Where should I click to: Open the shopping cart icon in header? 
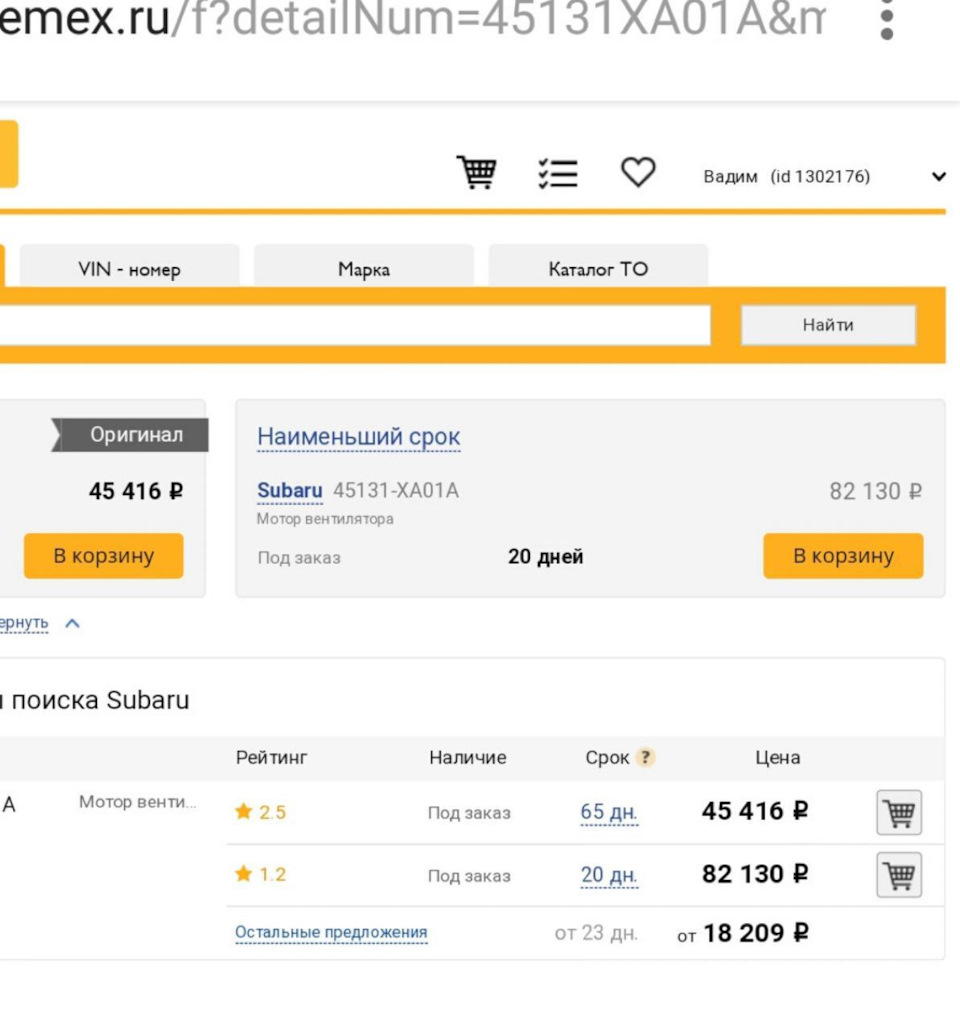pos(477,173)
